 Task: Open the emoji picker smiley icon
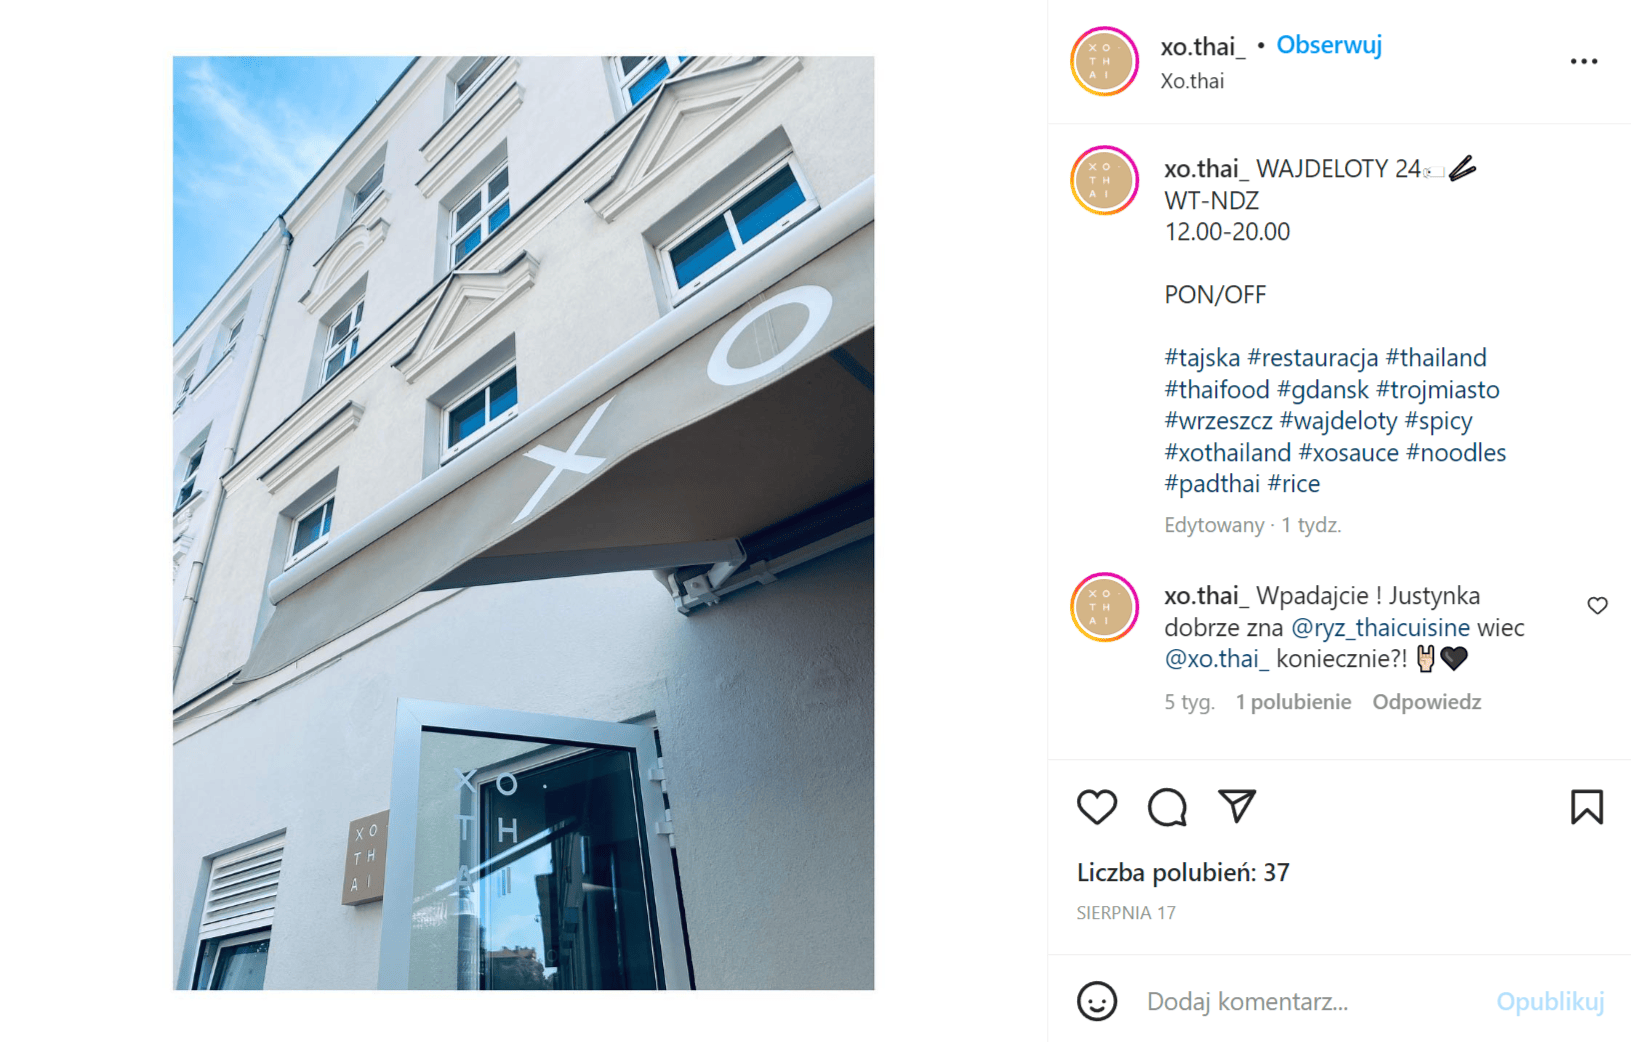(x=1097, y=1001)
